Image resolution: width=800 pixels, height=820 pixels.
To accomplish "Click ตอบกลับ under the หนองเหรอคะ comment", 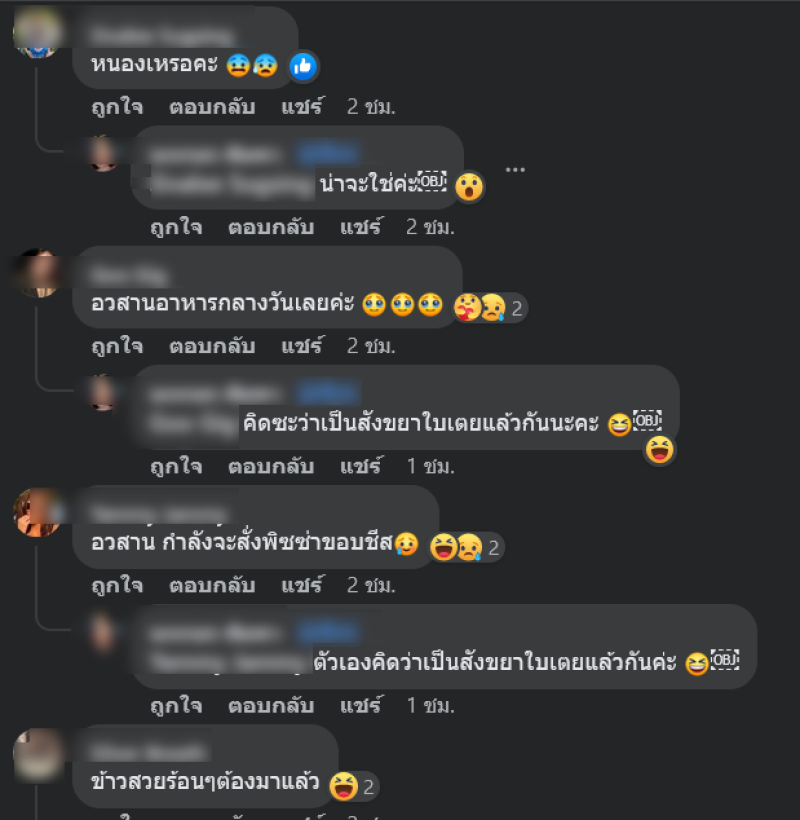I will click(x=212, y=107).
